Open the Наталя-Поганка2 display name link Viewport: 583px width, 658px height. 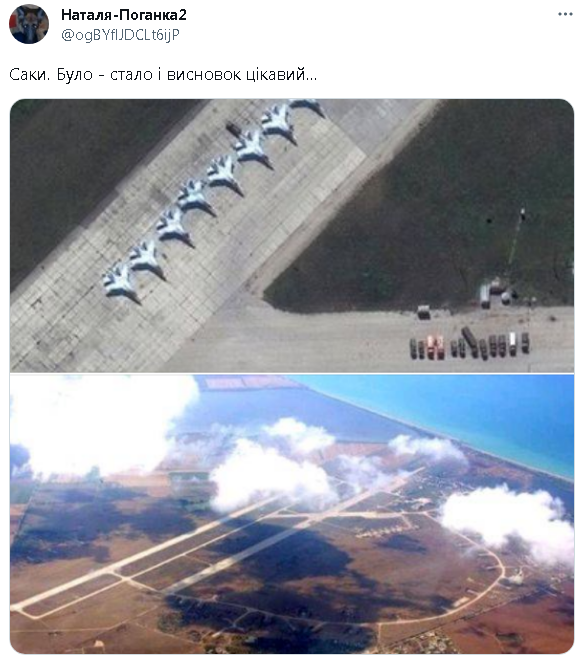click(124, 15)
